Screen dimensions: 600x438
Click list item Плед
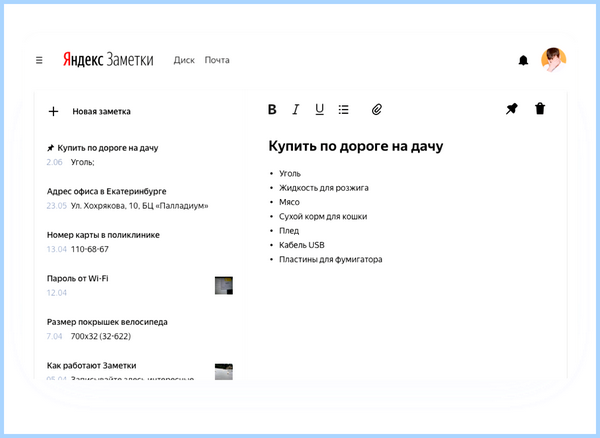(x=289, y=231)
